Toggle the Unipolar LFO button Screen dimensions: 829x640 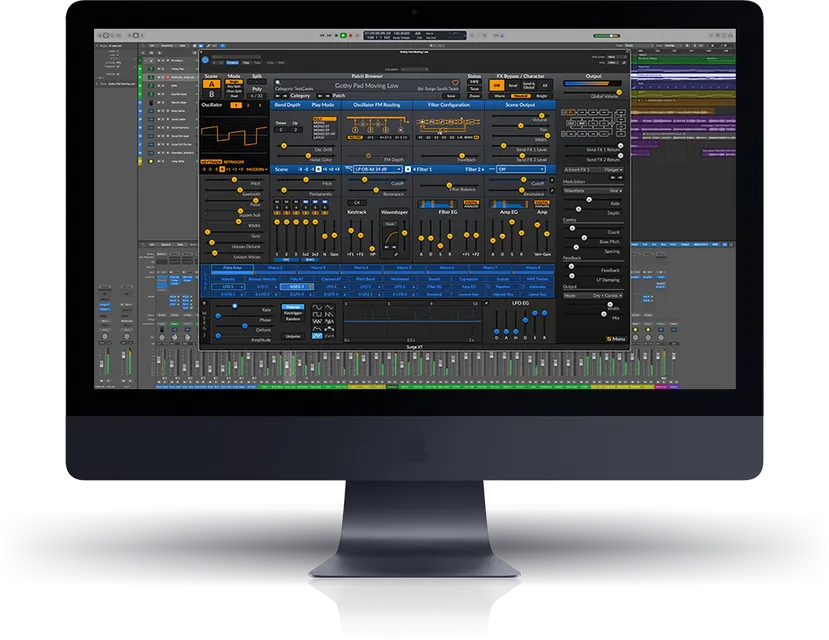point(293,336)
